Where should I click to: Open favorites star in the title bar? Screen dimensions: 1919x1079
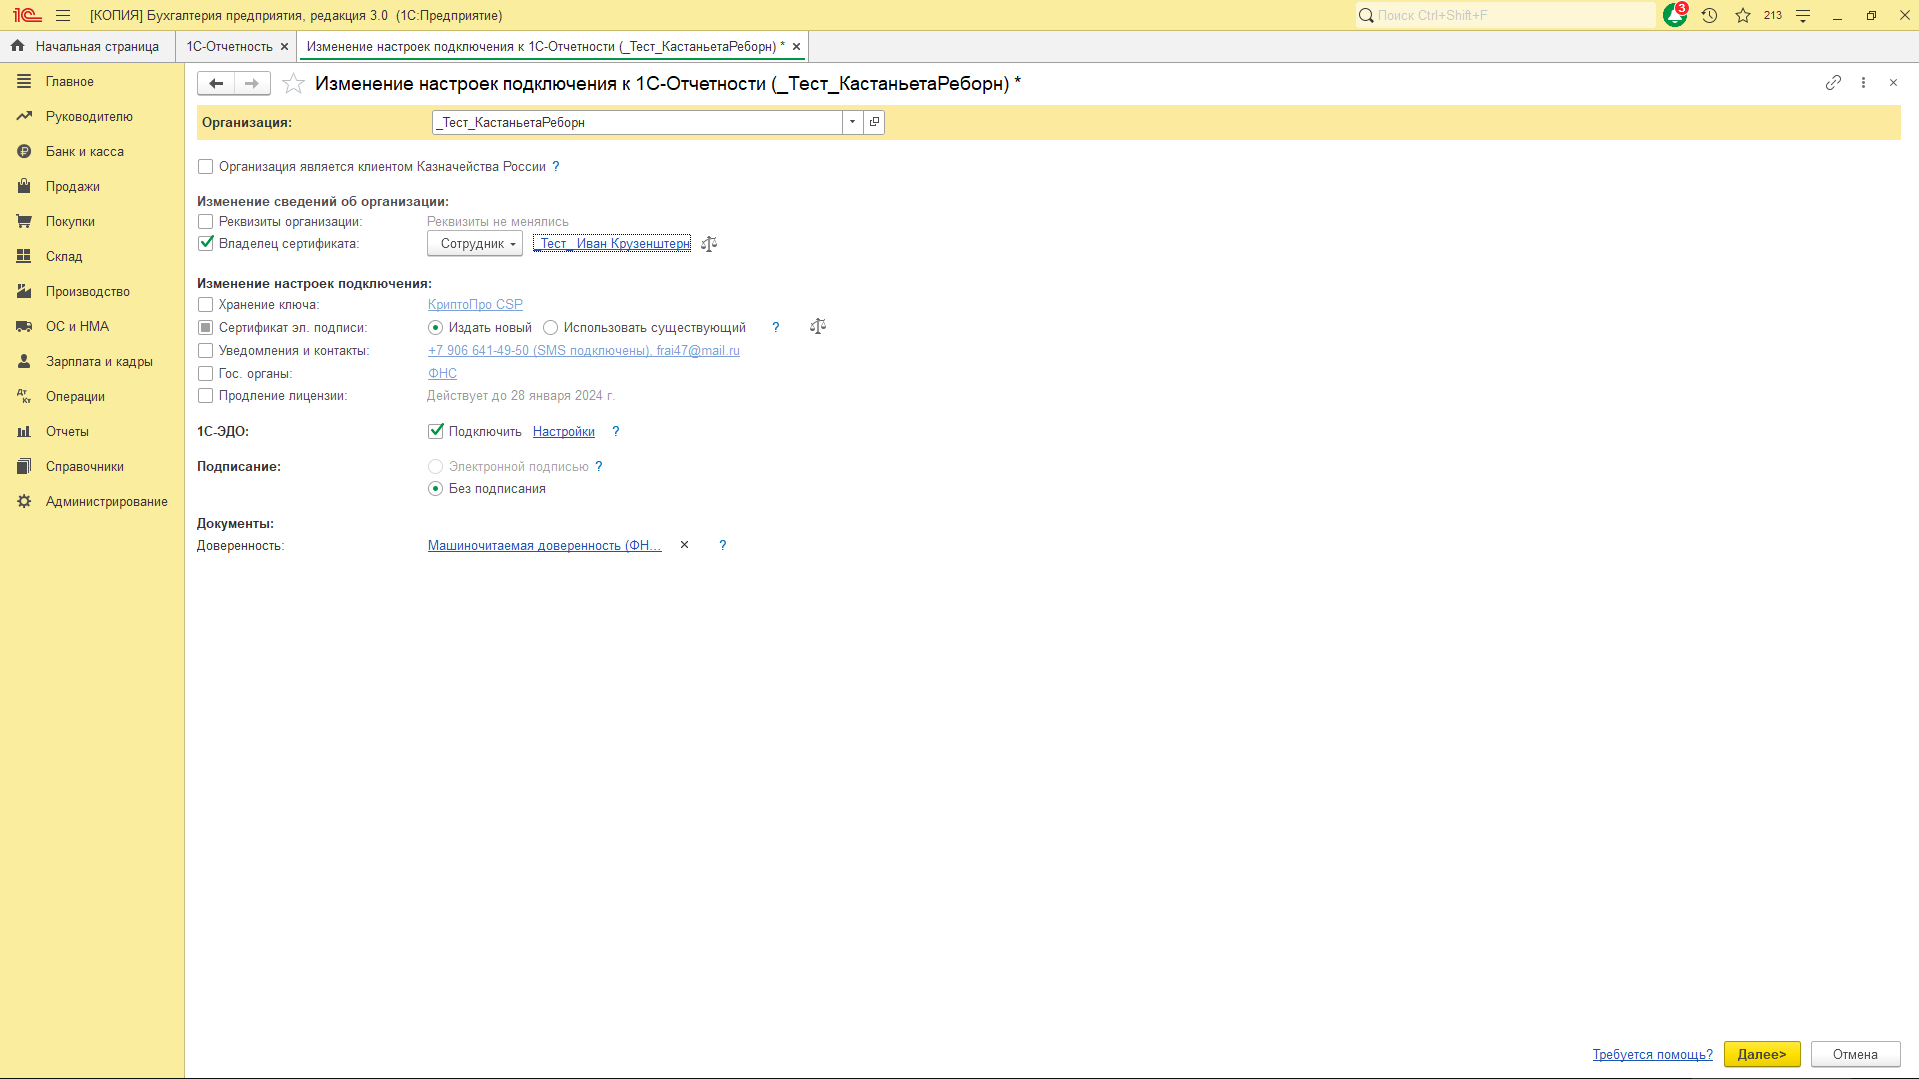(x=1743, y=15)
